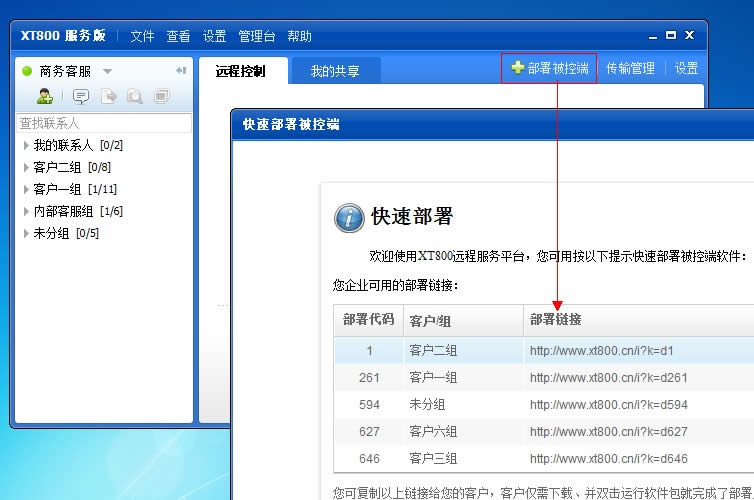Click 设置 next to 传输管理
This screenshot has width=754, height=500.
[x=686, y=68]
